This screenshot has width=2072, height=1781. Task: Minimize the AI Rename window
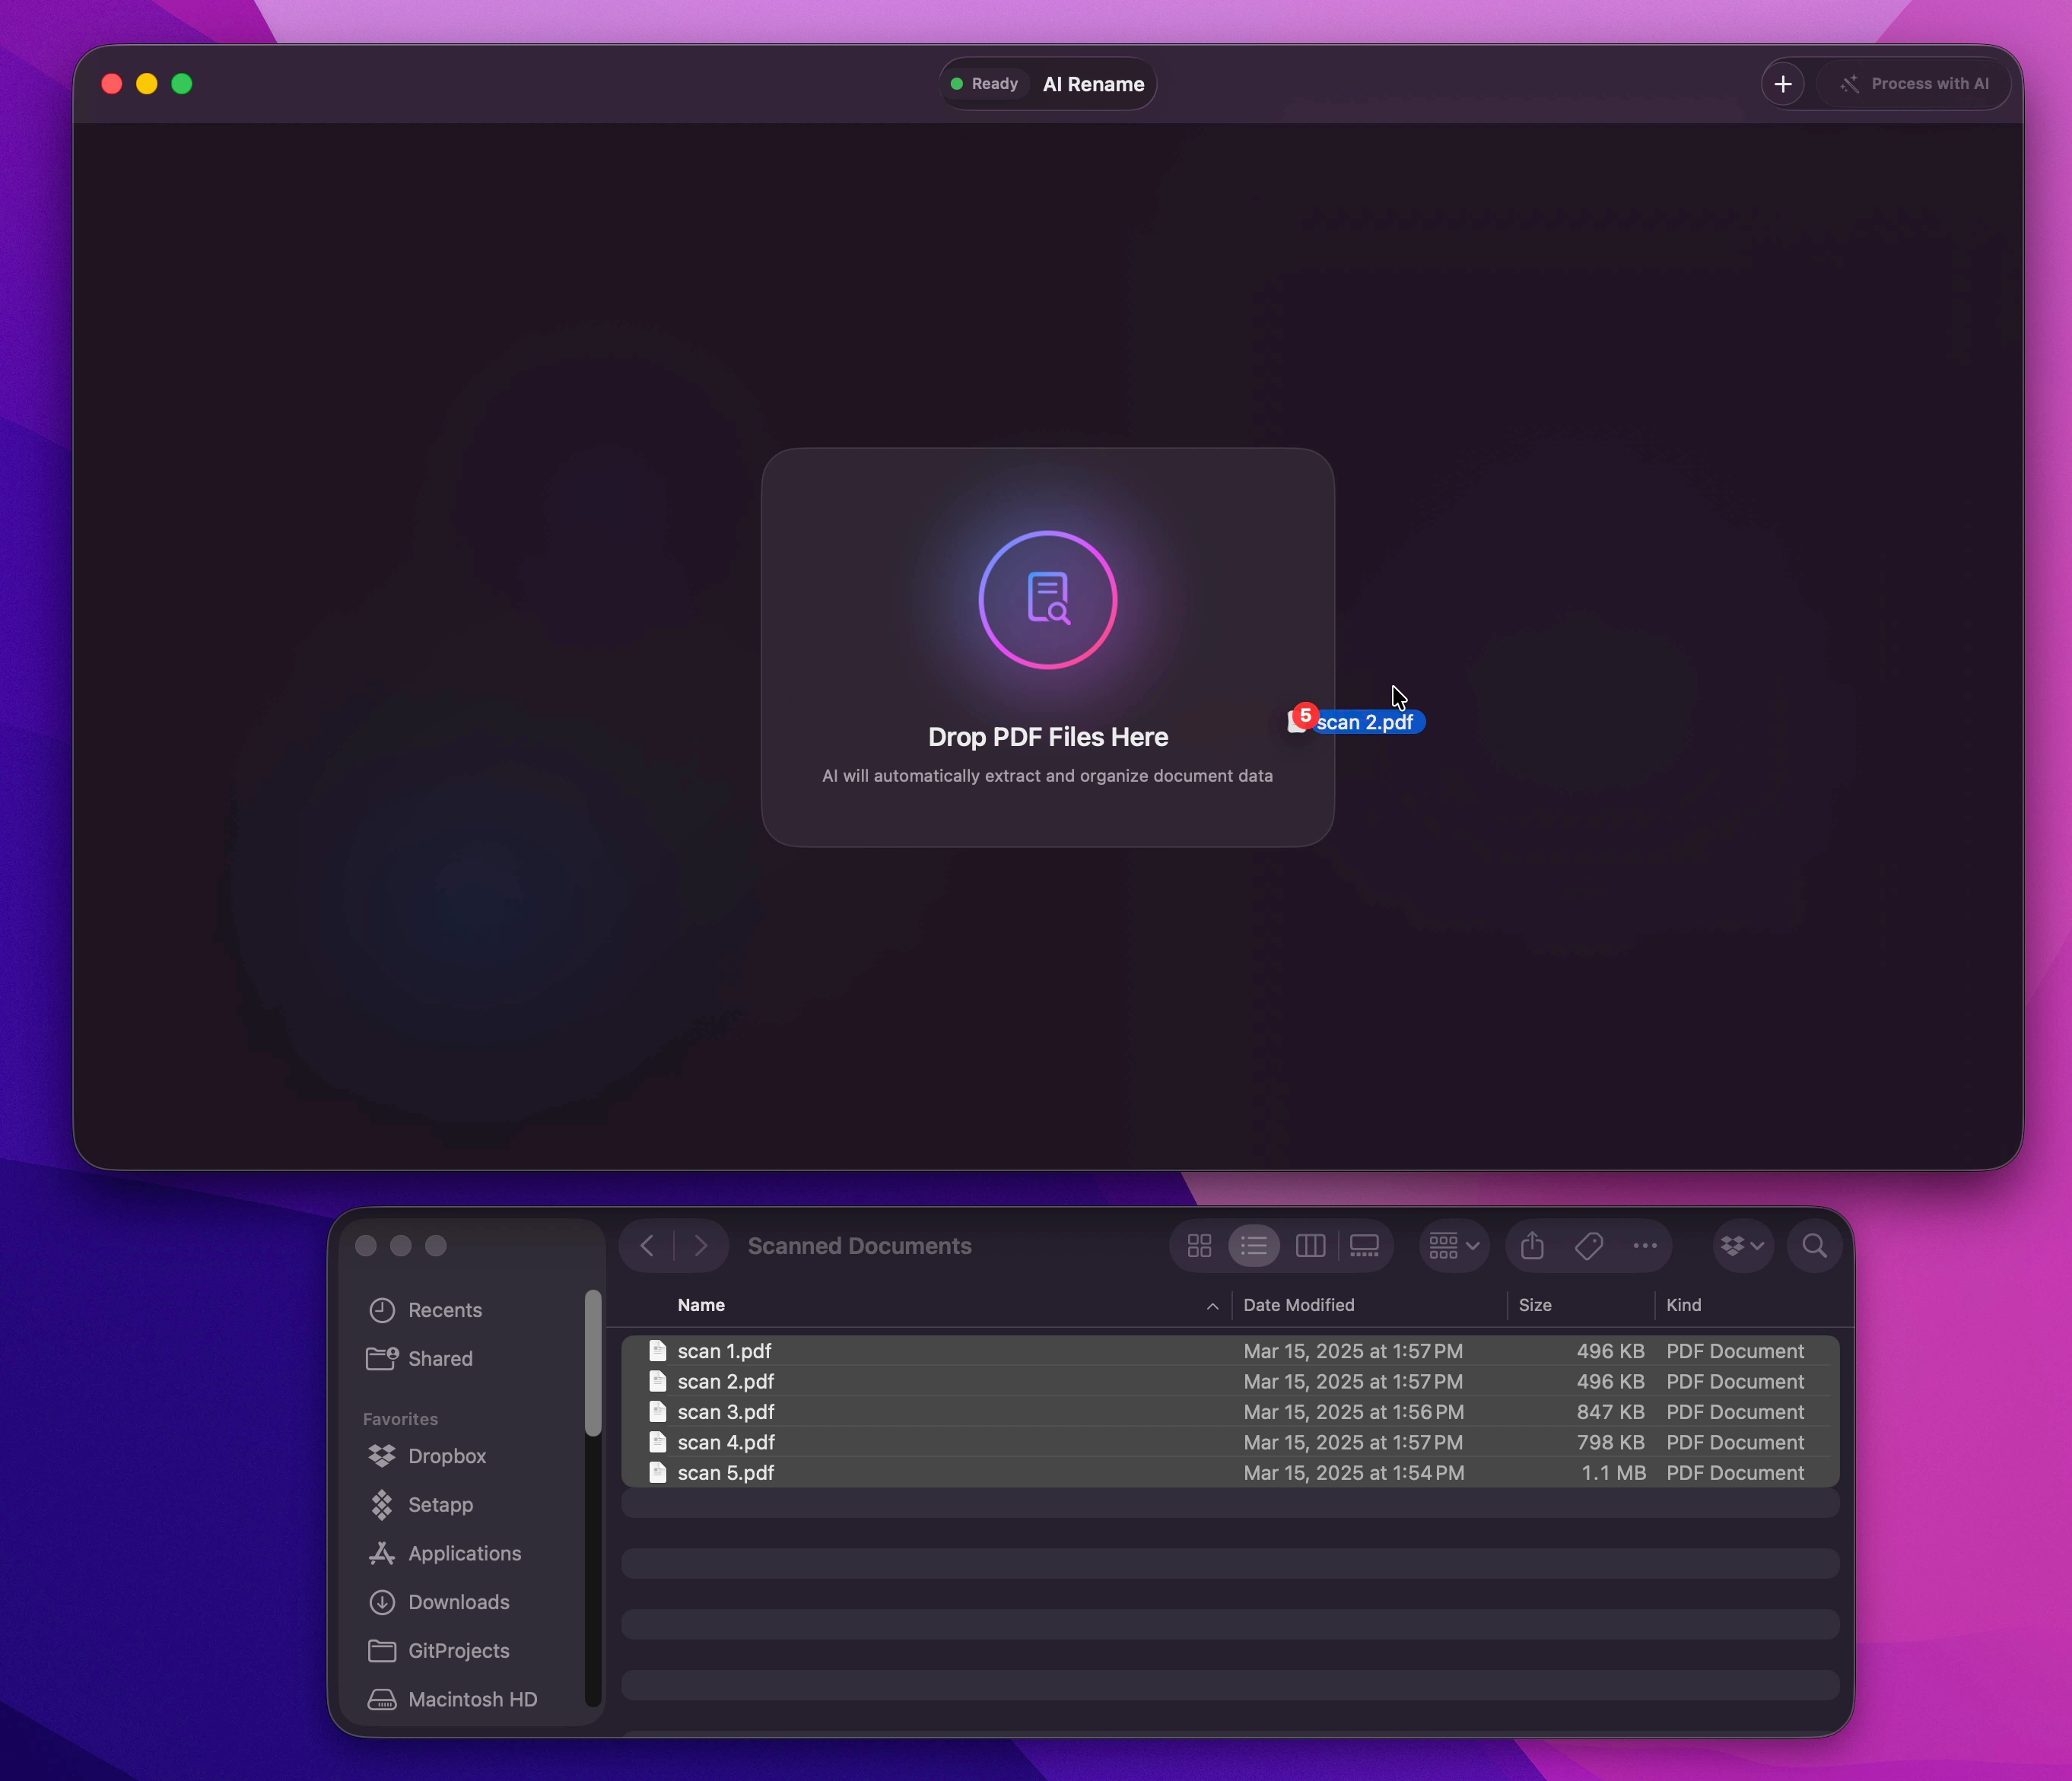pyautogui.click(x=147, y=84)
